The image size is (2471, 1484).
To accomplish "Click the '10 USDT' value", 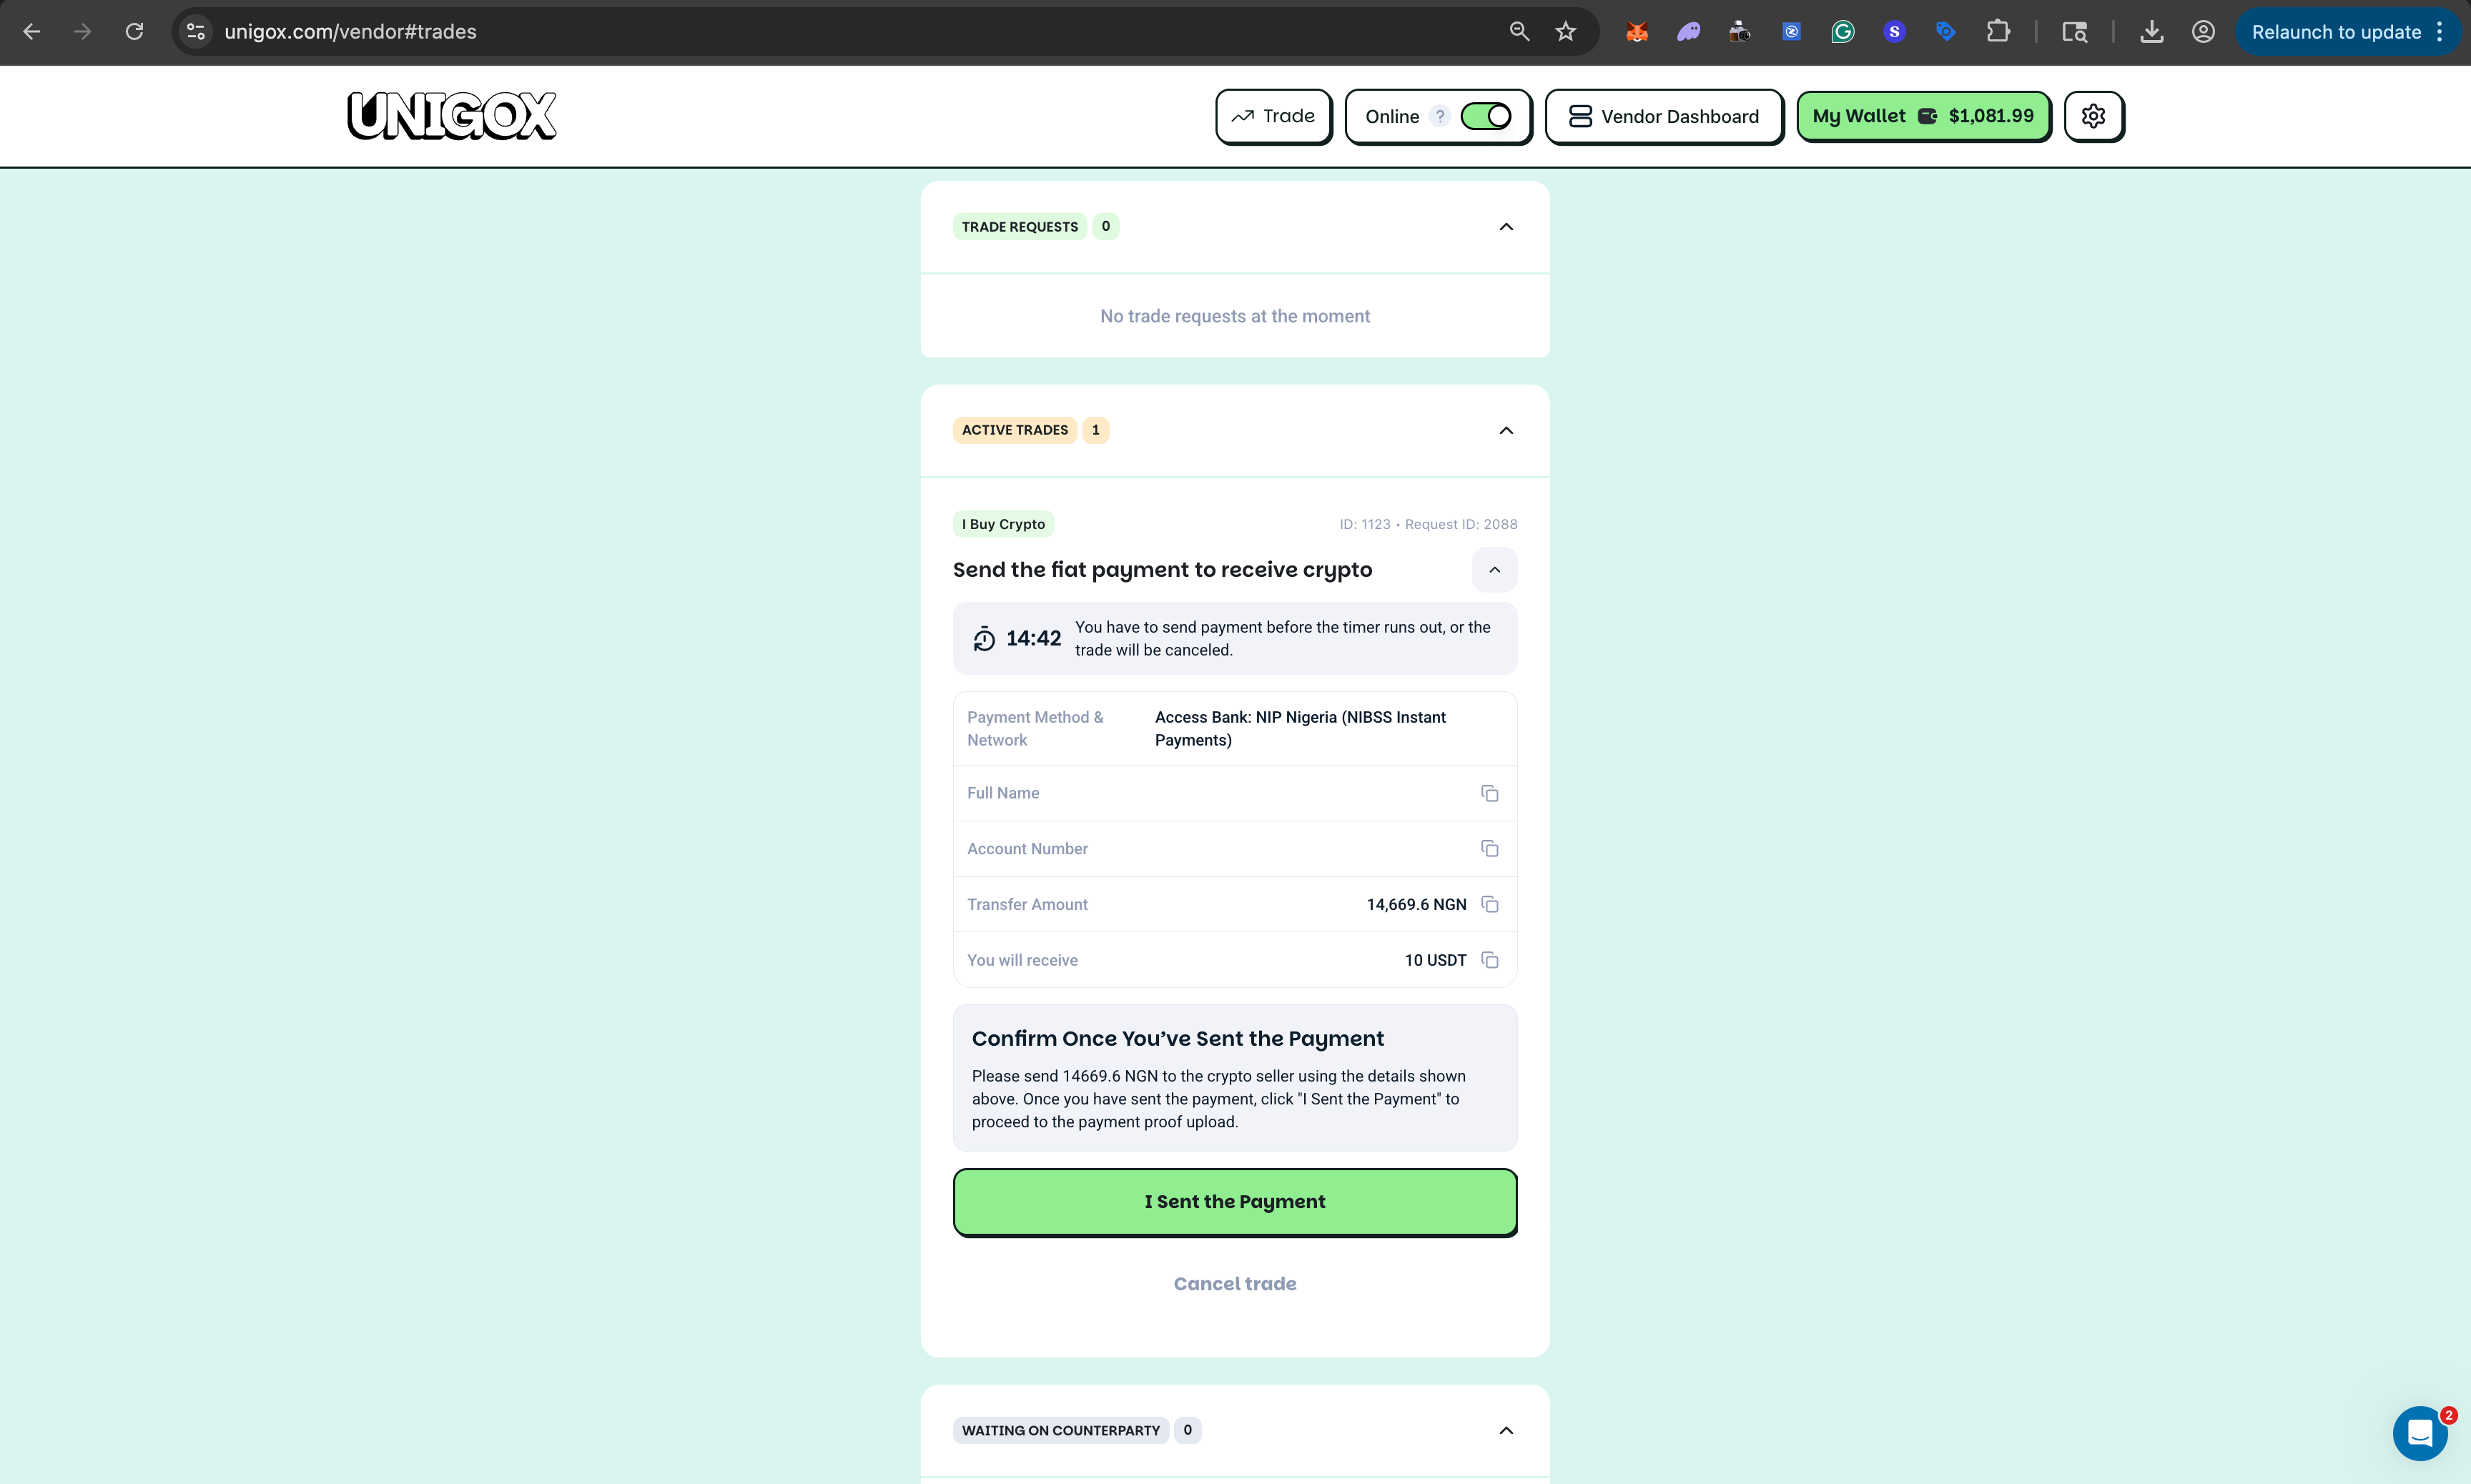I will click(1435, 960).
